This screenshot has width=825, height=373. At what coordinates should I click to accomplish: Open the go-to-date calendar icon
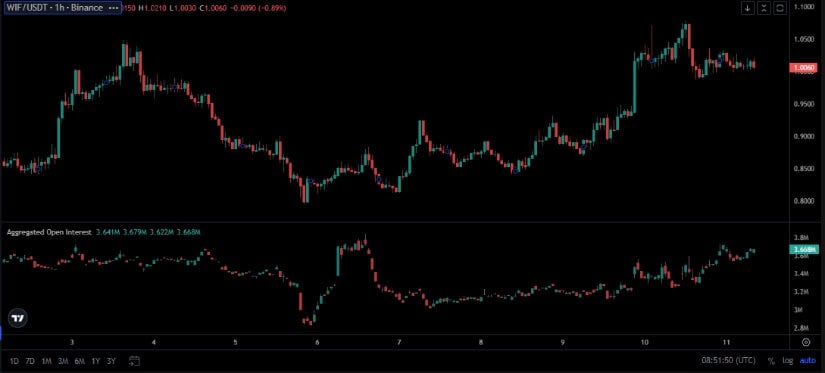tap(135, 361)
